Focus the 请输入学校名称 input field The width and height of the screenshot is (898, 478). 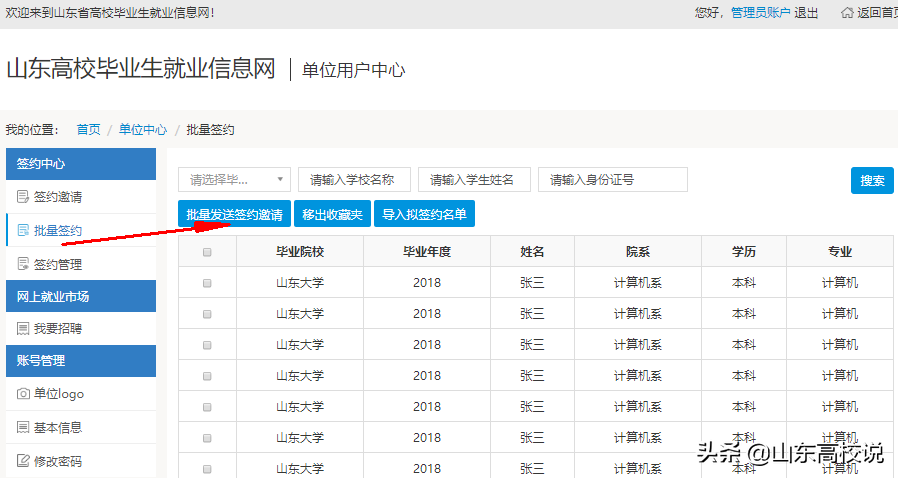(355, 180)
